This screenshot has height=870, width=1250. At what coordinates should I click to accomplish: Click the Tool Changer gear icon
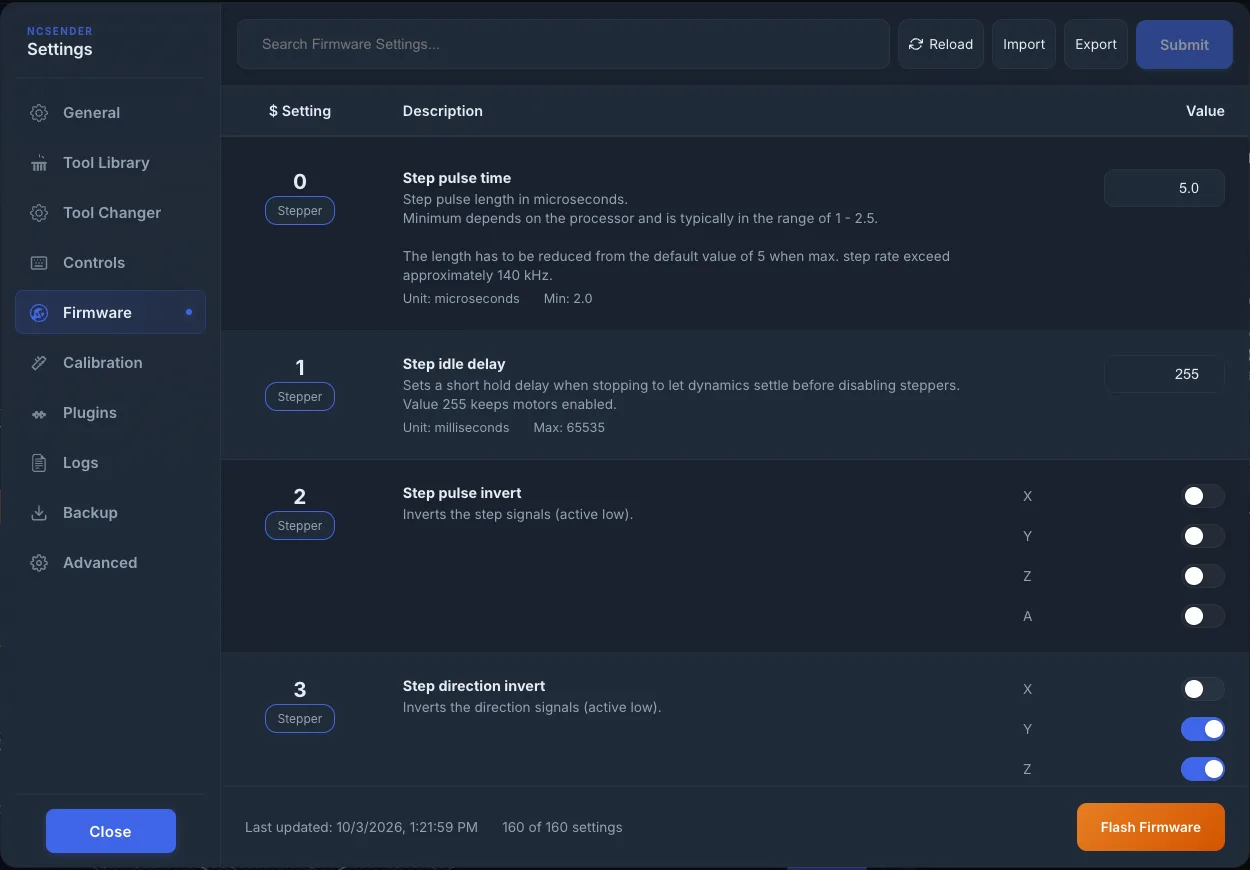[x=39, y=213]
